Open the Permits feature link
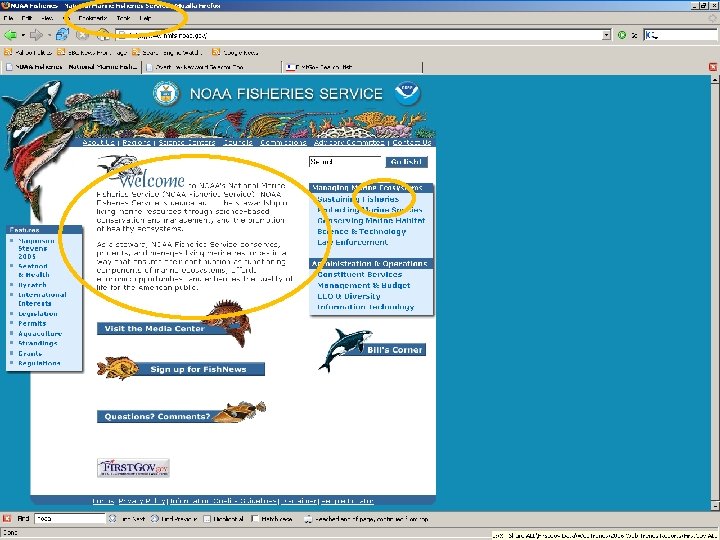 (x=32, y=323)
